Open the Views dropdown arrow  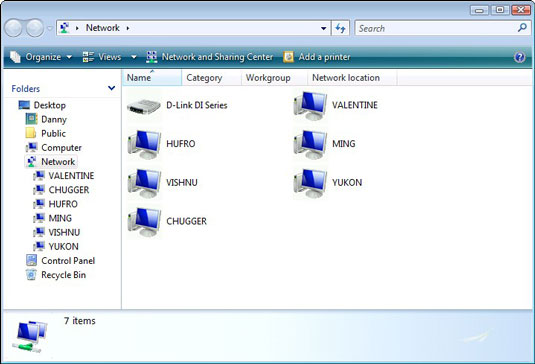(134, 57)
